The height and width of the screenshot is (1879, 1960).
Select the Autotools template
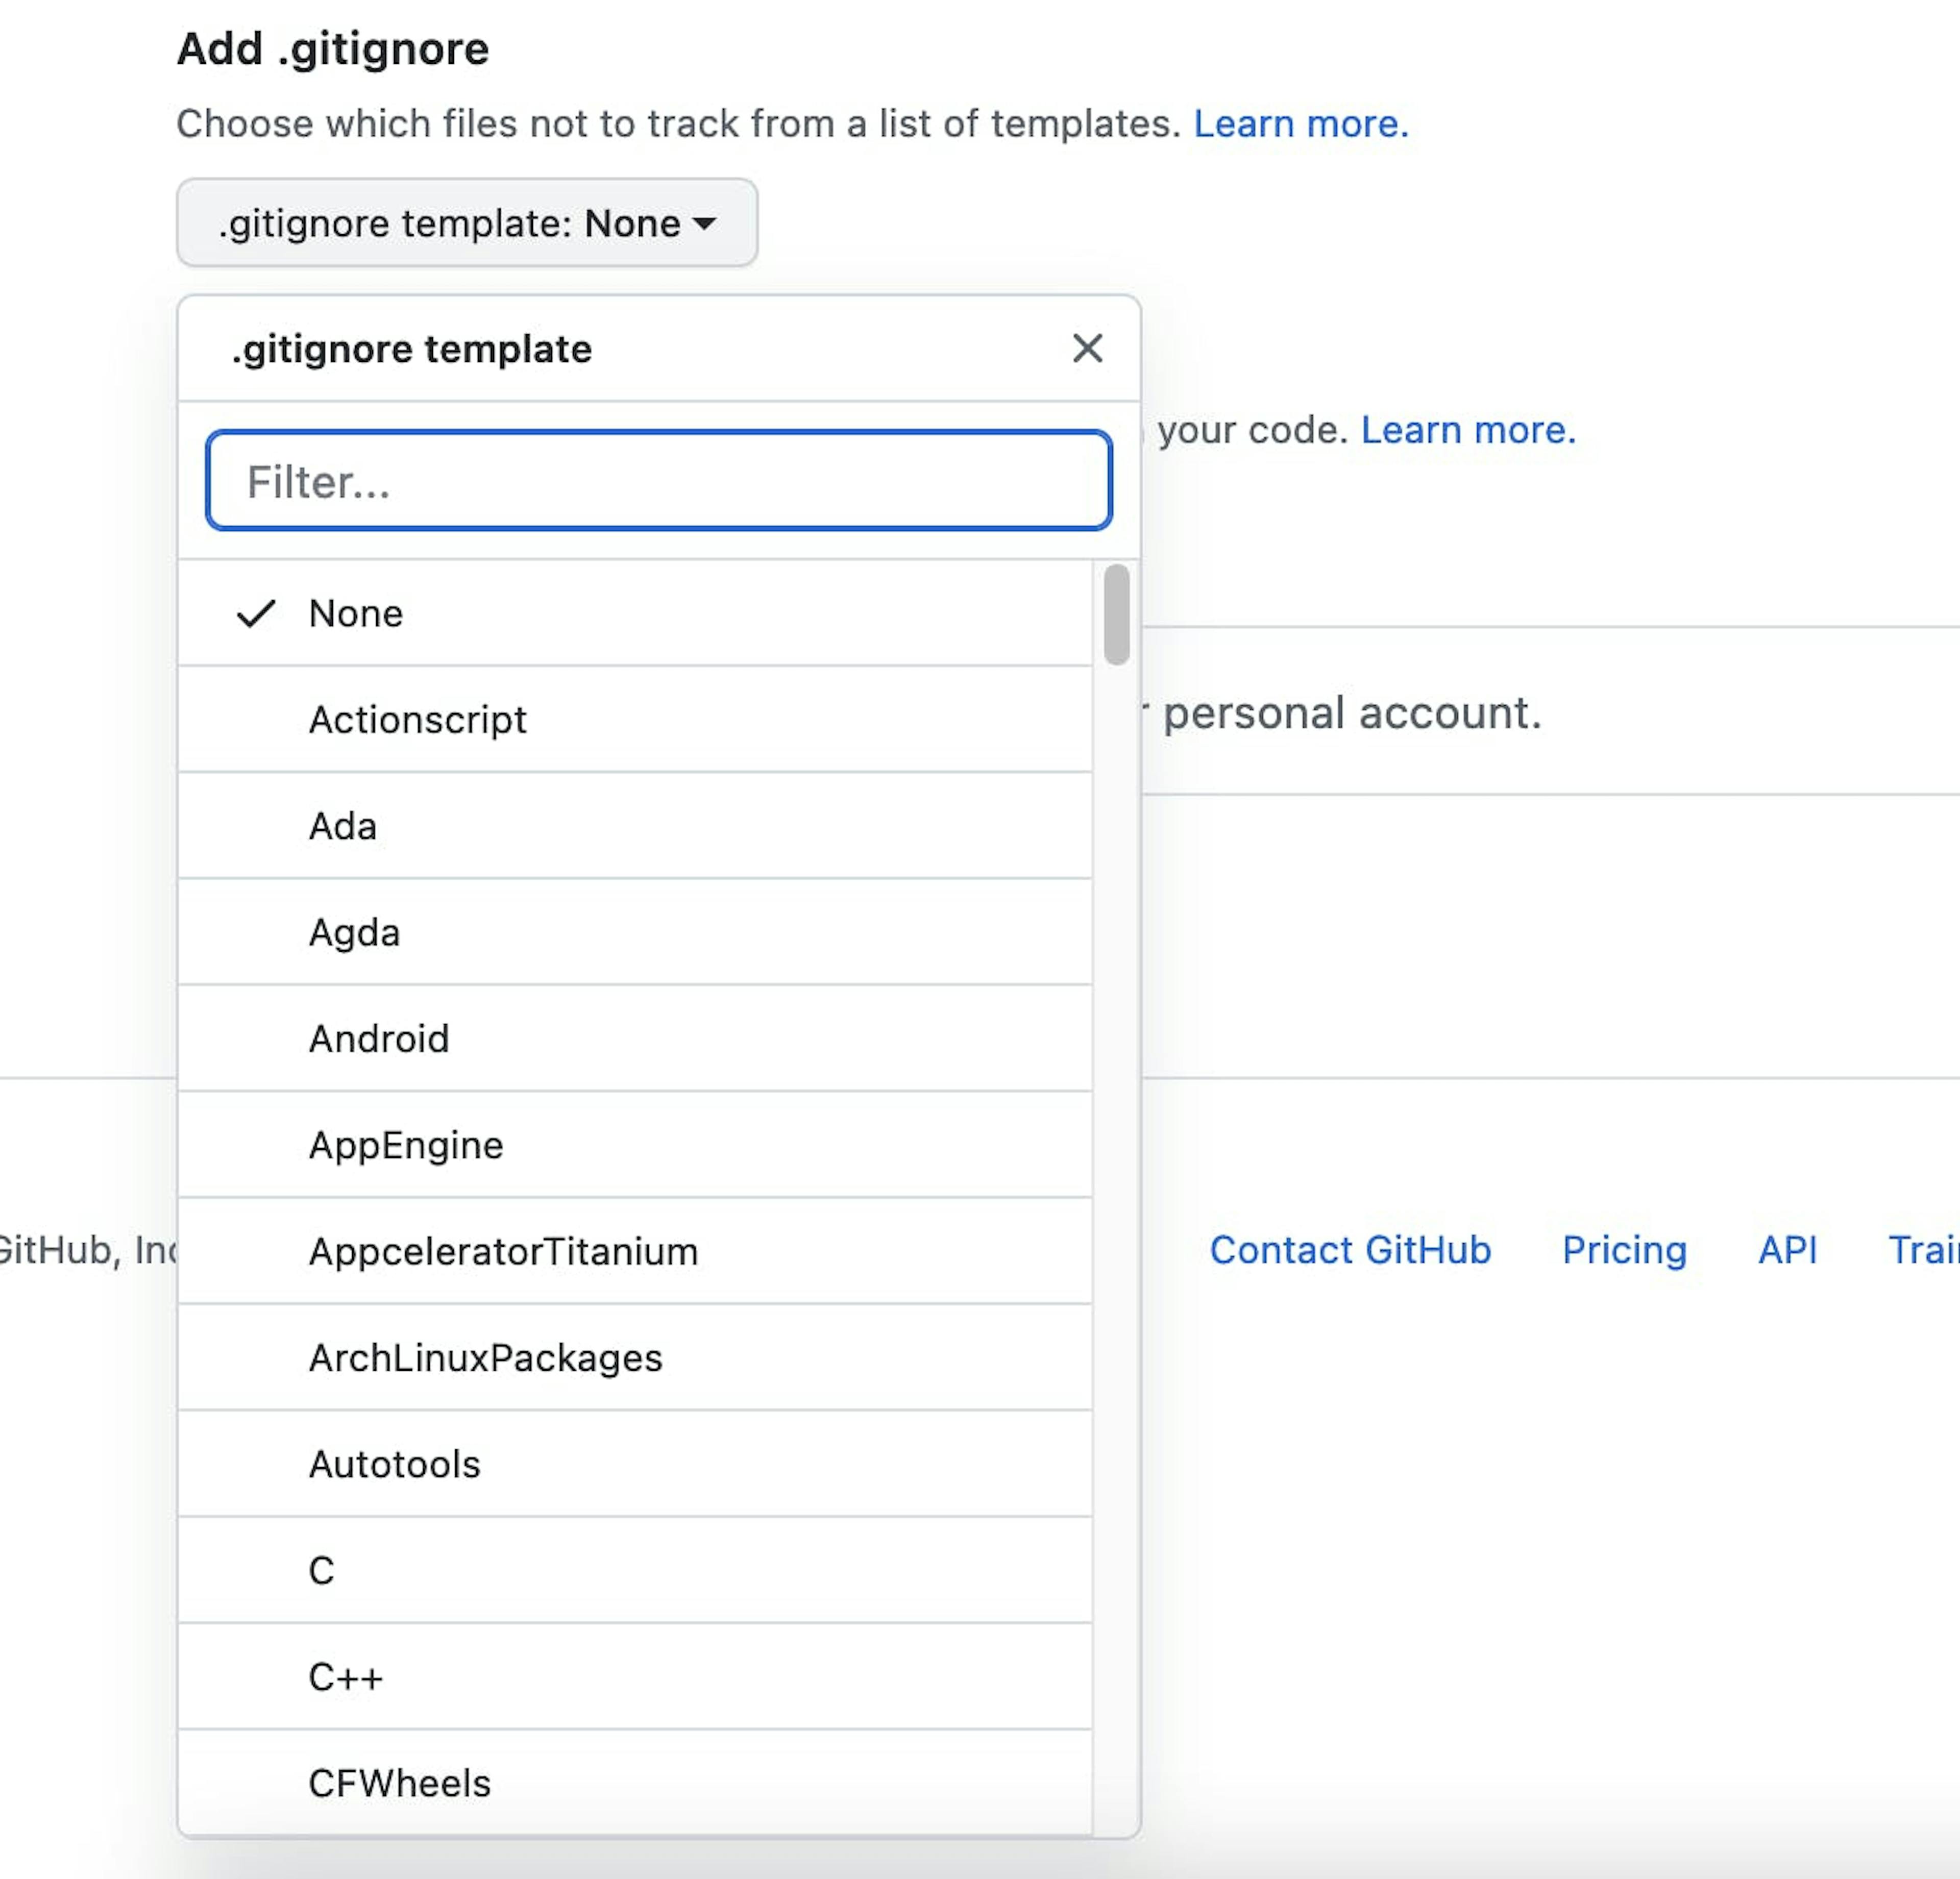click(x=394, y=1465)
